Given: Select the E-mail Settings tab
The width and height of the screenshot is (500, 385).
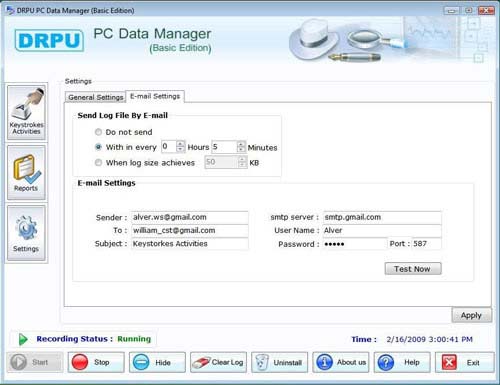Looking at the screenshot, I should 155,96.
